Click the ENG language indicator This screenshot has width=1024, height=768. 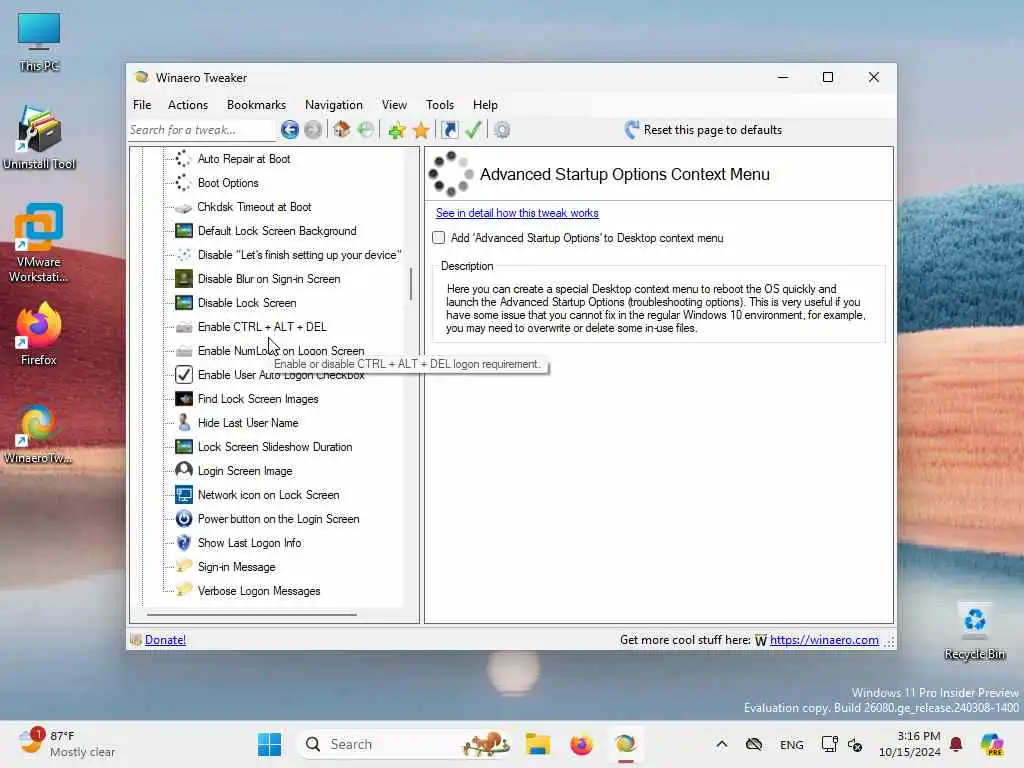792,744
